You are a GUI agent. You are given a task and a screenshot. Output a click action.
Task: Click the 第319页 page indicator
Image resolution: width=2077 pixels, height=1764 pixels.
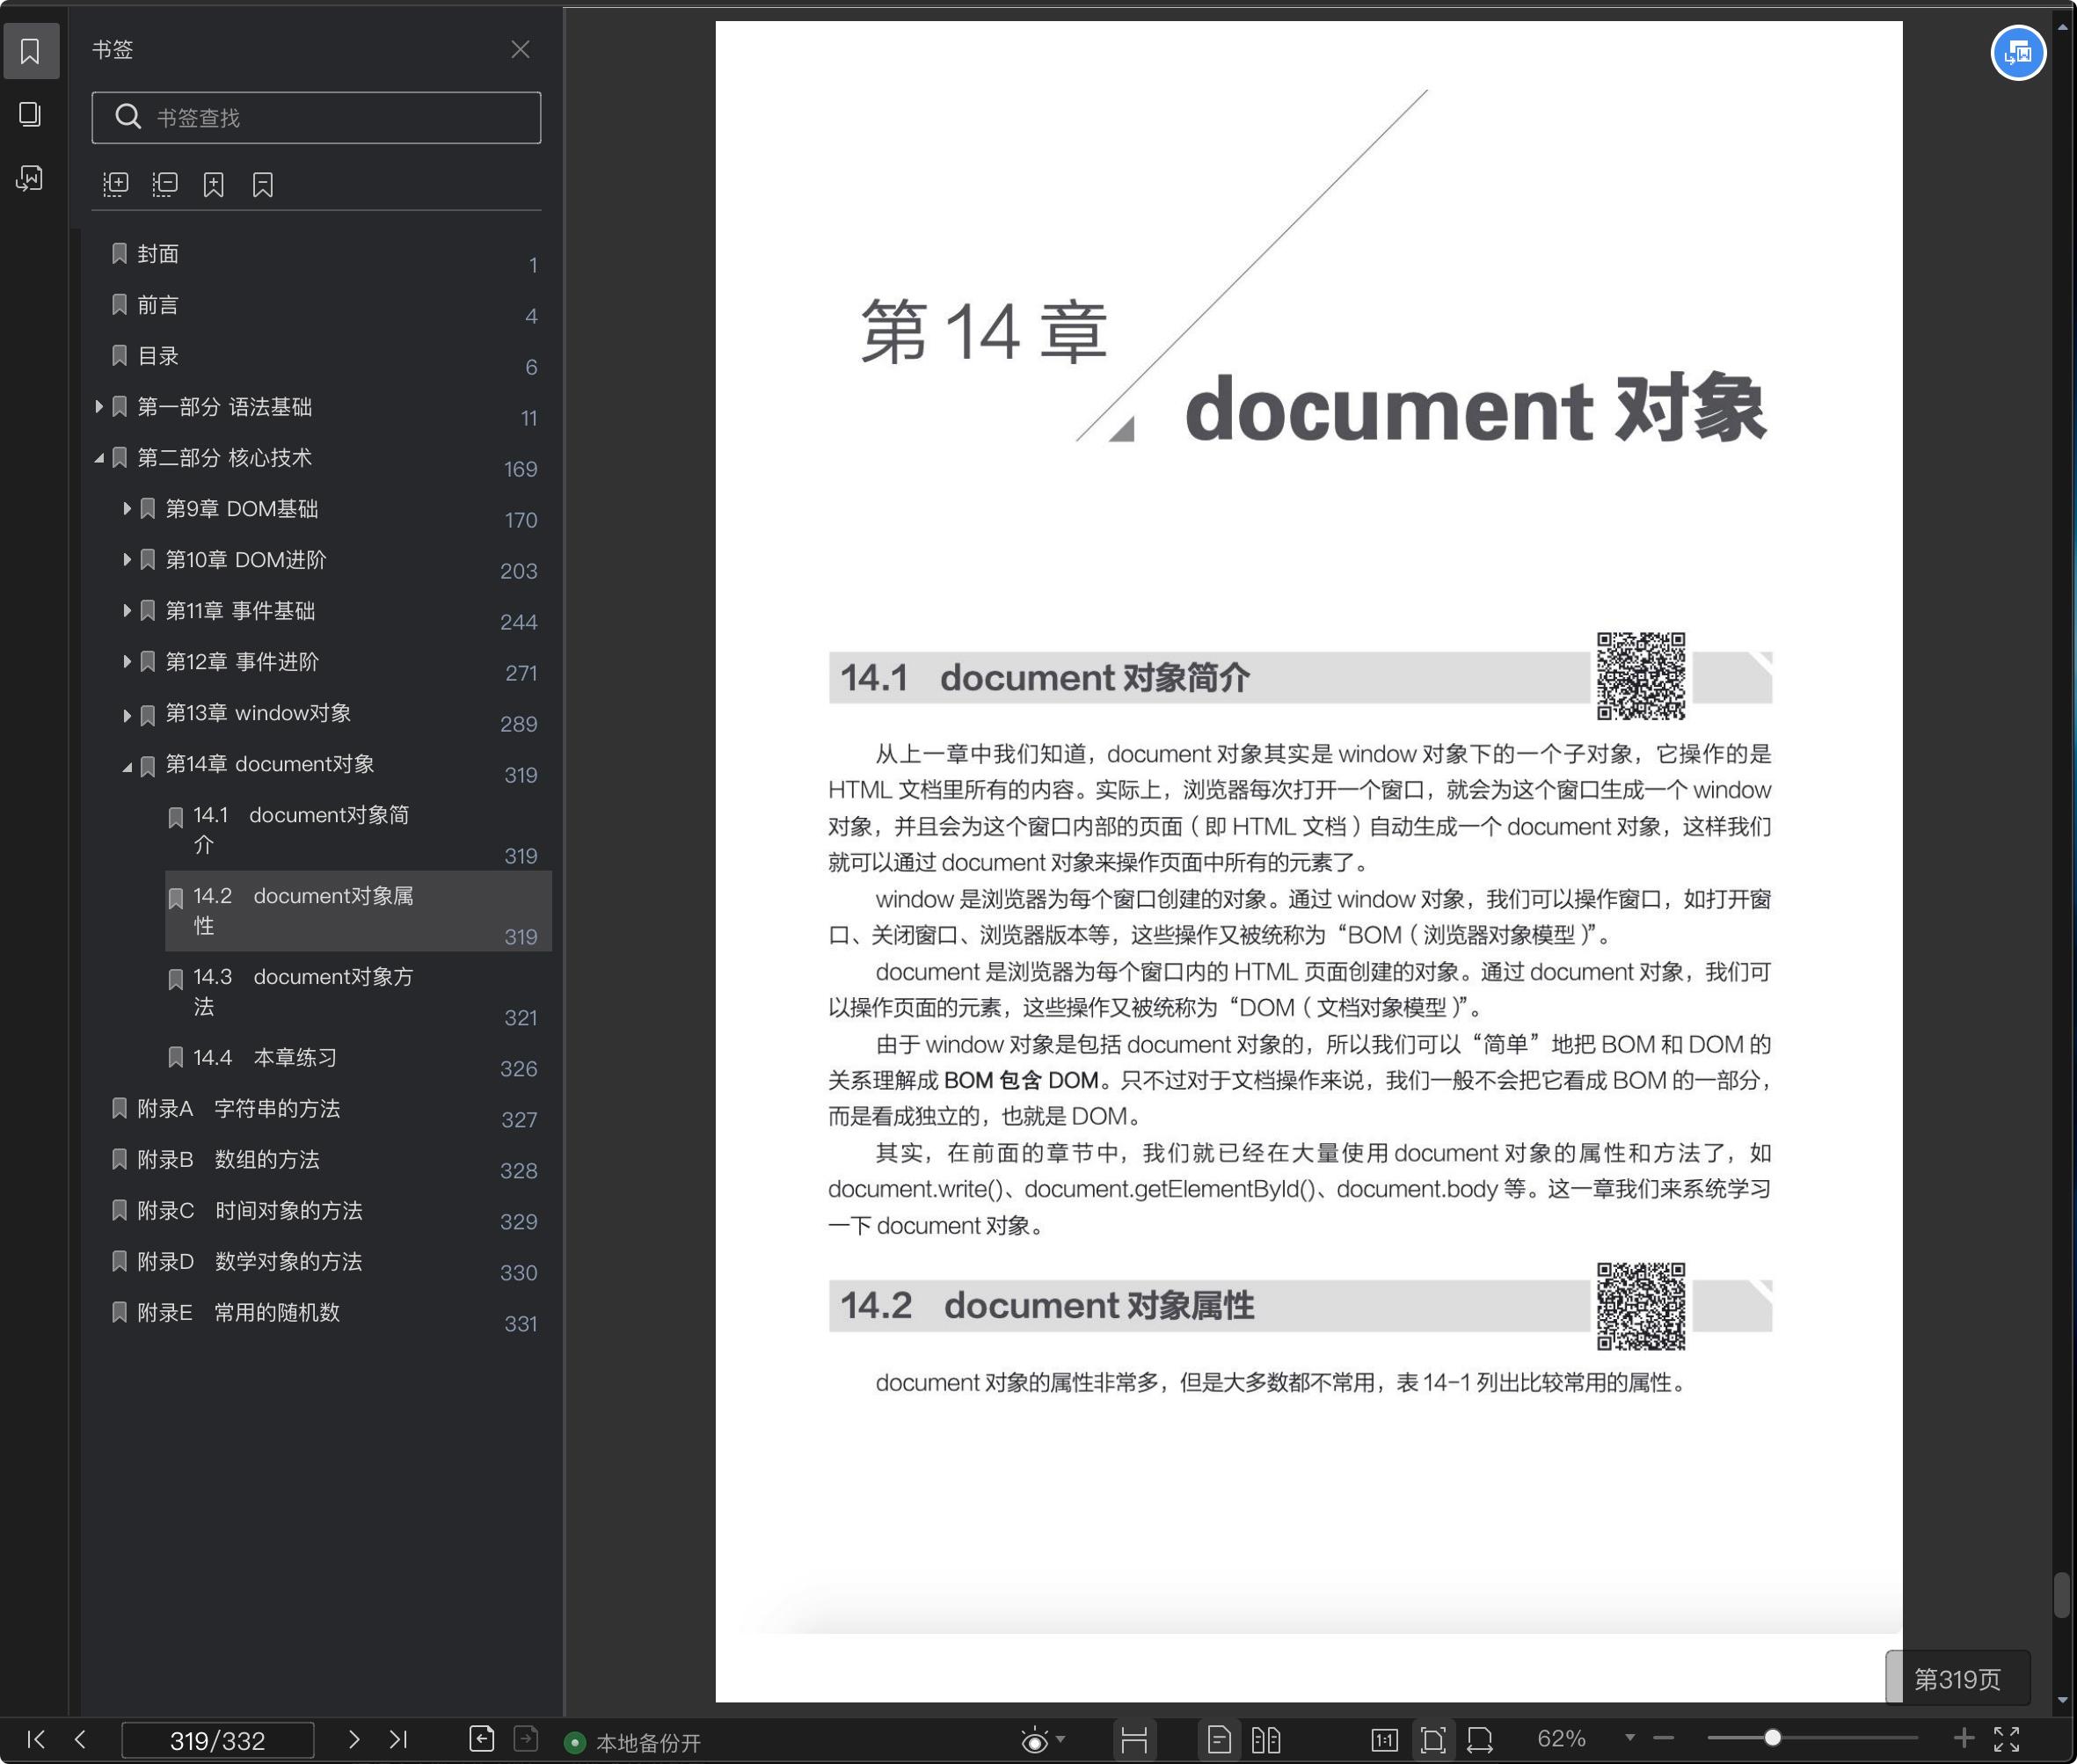[x=1958, y=1680]
